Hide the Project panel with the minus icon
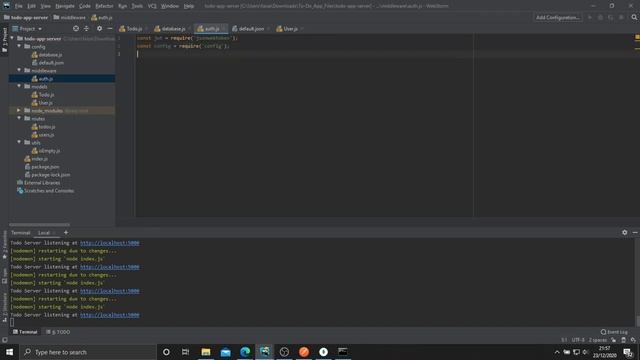The image size is (640, 360). tap(110, 29)
